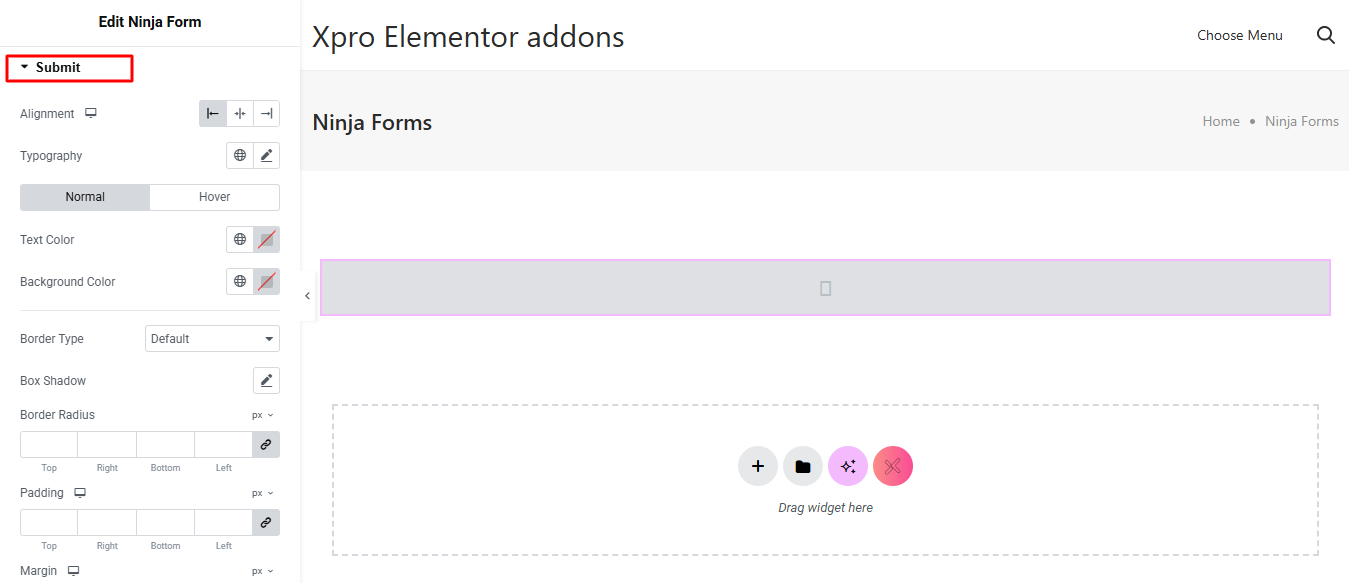Viewport: 1349px width, 583px height.
Task: Open the Background Color swatch picker
Action: click(x=266, y=281)
